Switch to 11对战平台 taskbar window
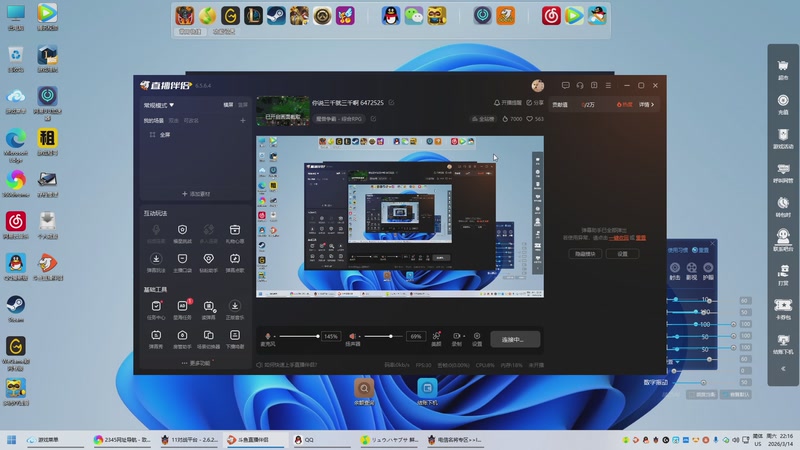Image resolution: width=800 pixels, height=450 pixels. tap(189, 440)
